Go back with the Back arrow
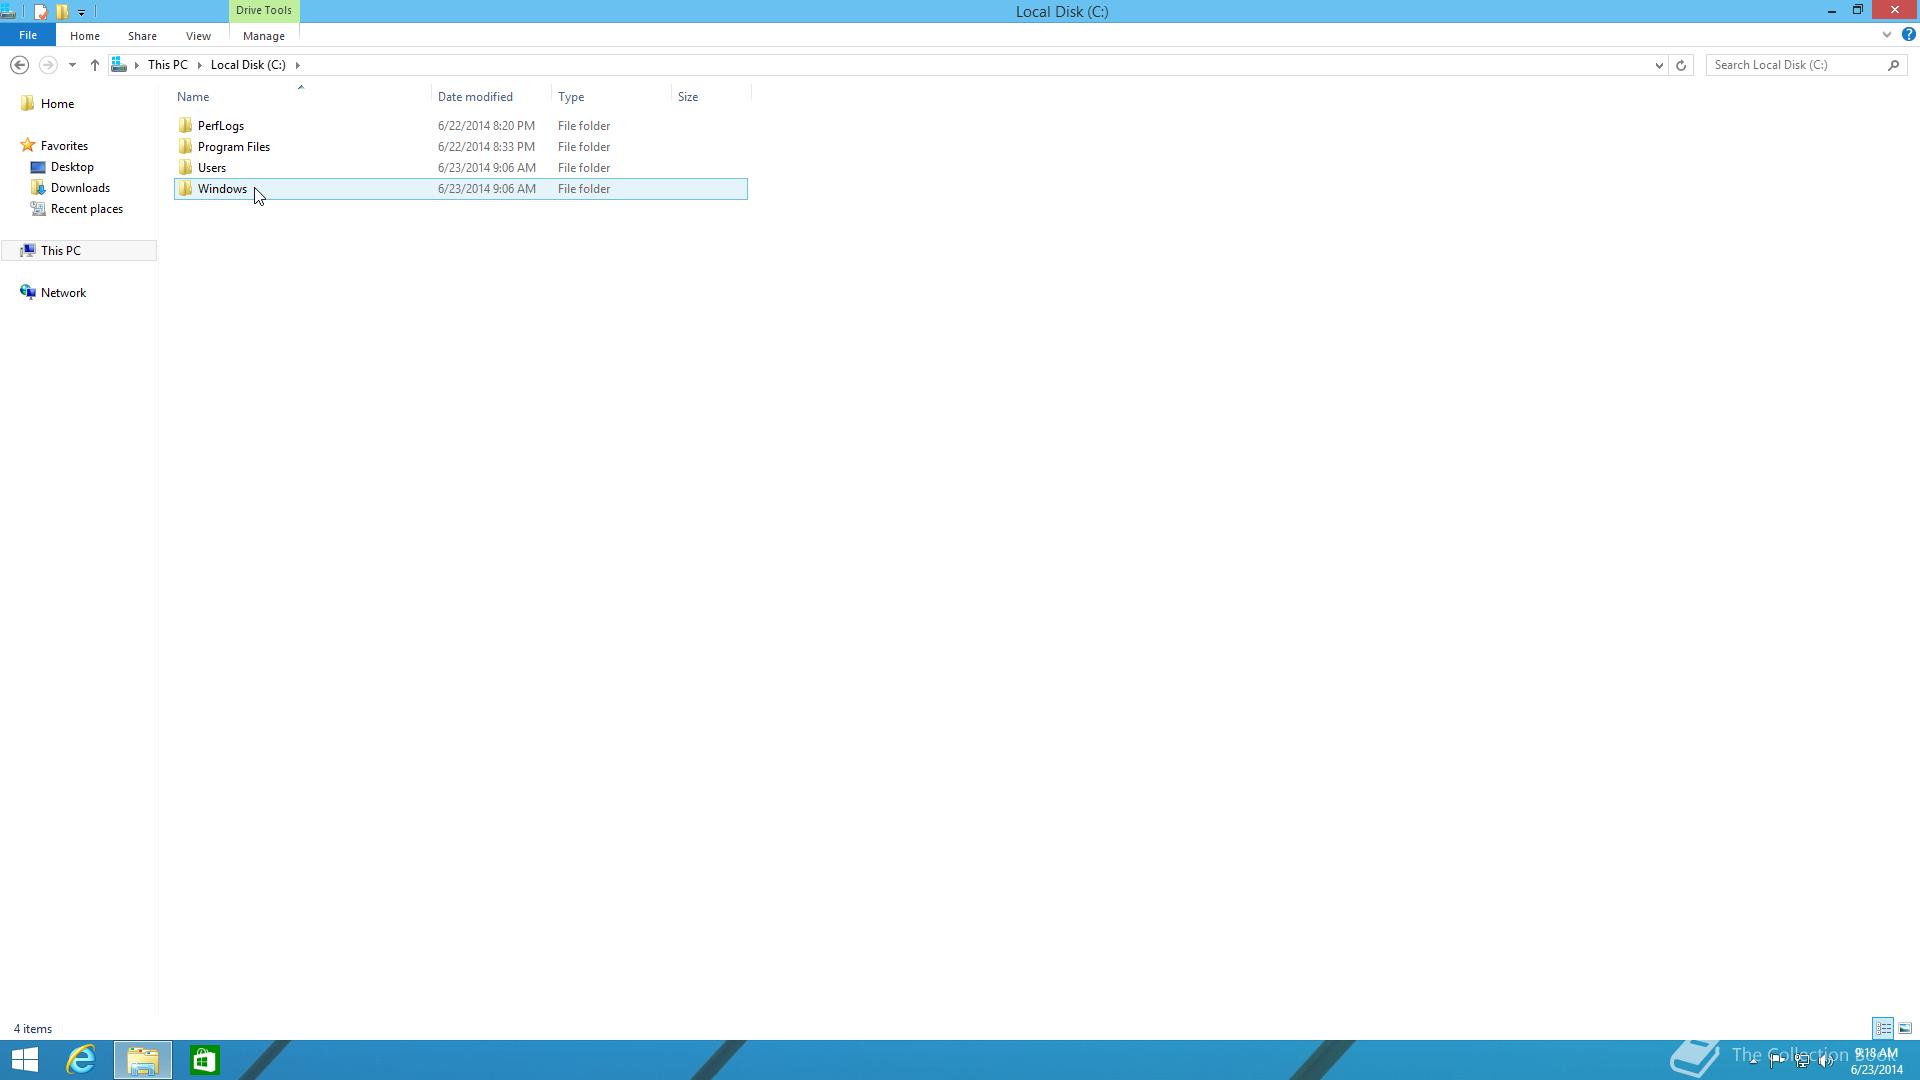Viewport: 1920px width, 1080px height. 19,65
